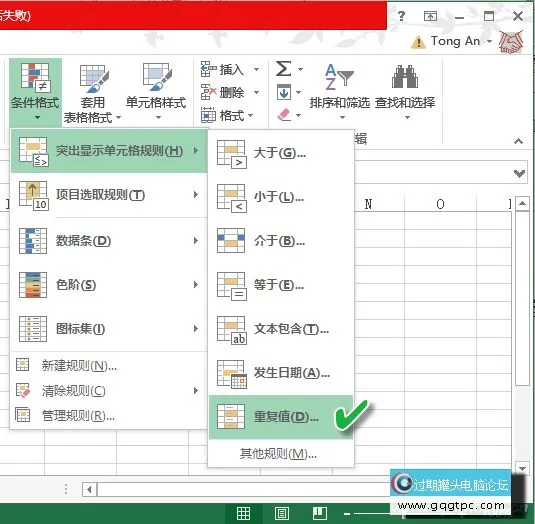Image resolution: width=535 pixels, height=524 pixels.
Task: Collapse the ribbon with the chevron
Action: (519, 141)
